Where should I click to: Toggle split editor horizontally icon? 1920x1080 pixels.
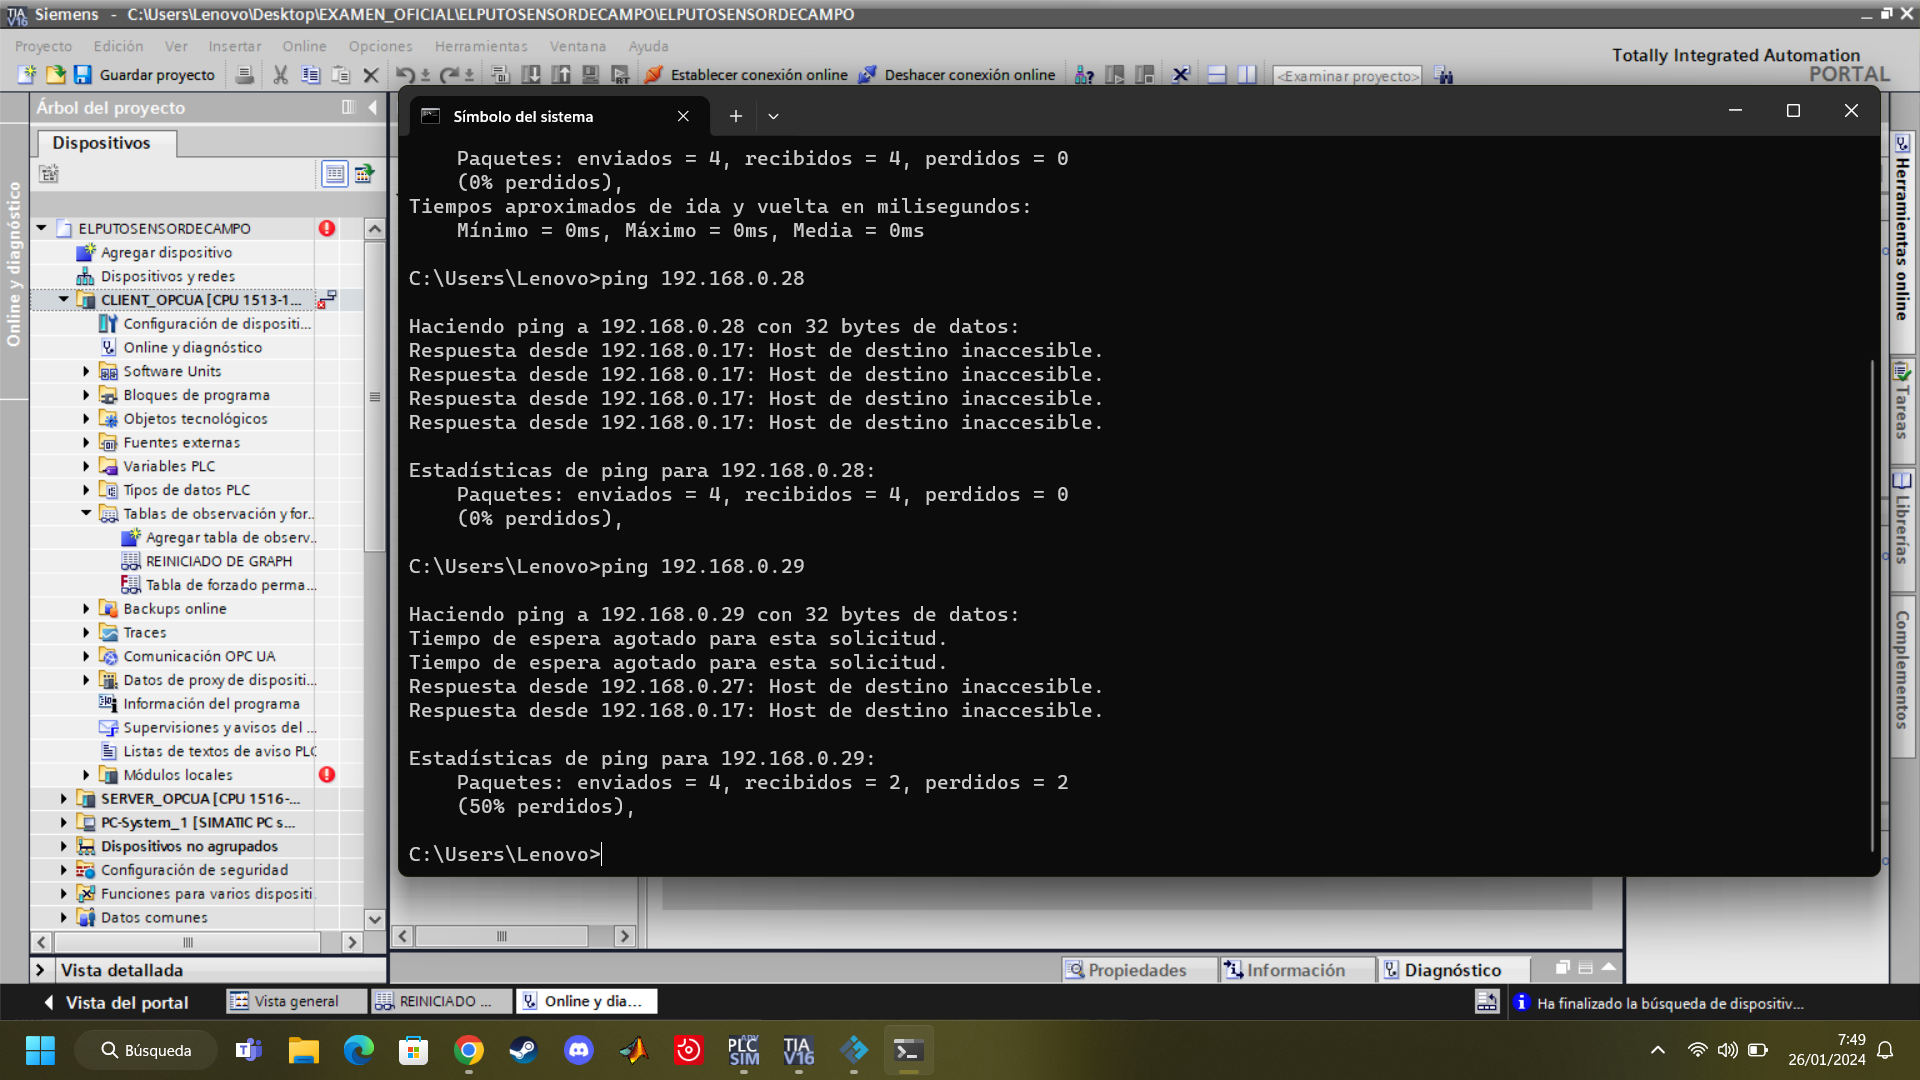click(x=1217, y=75)
